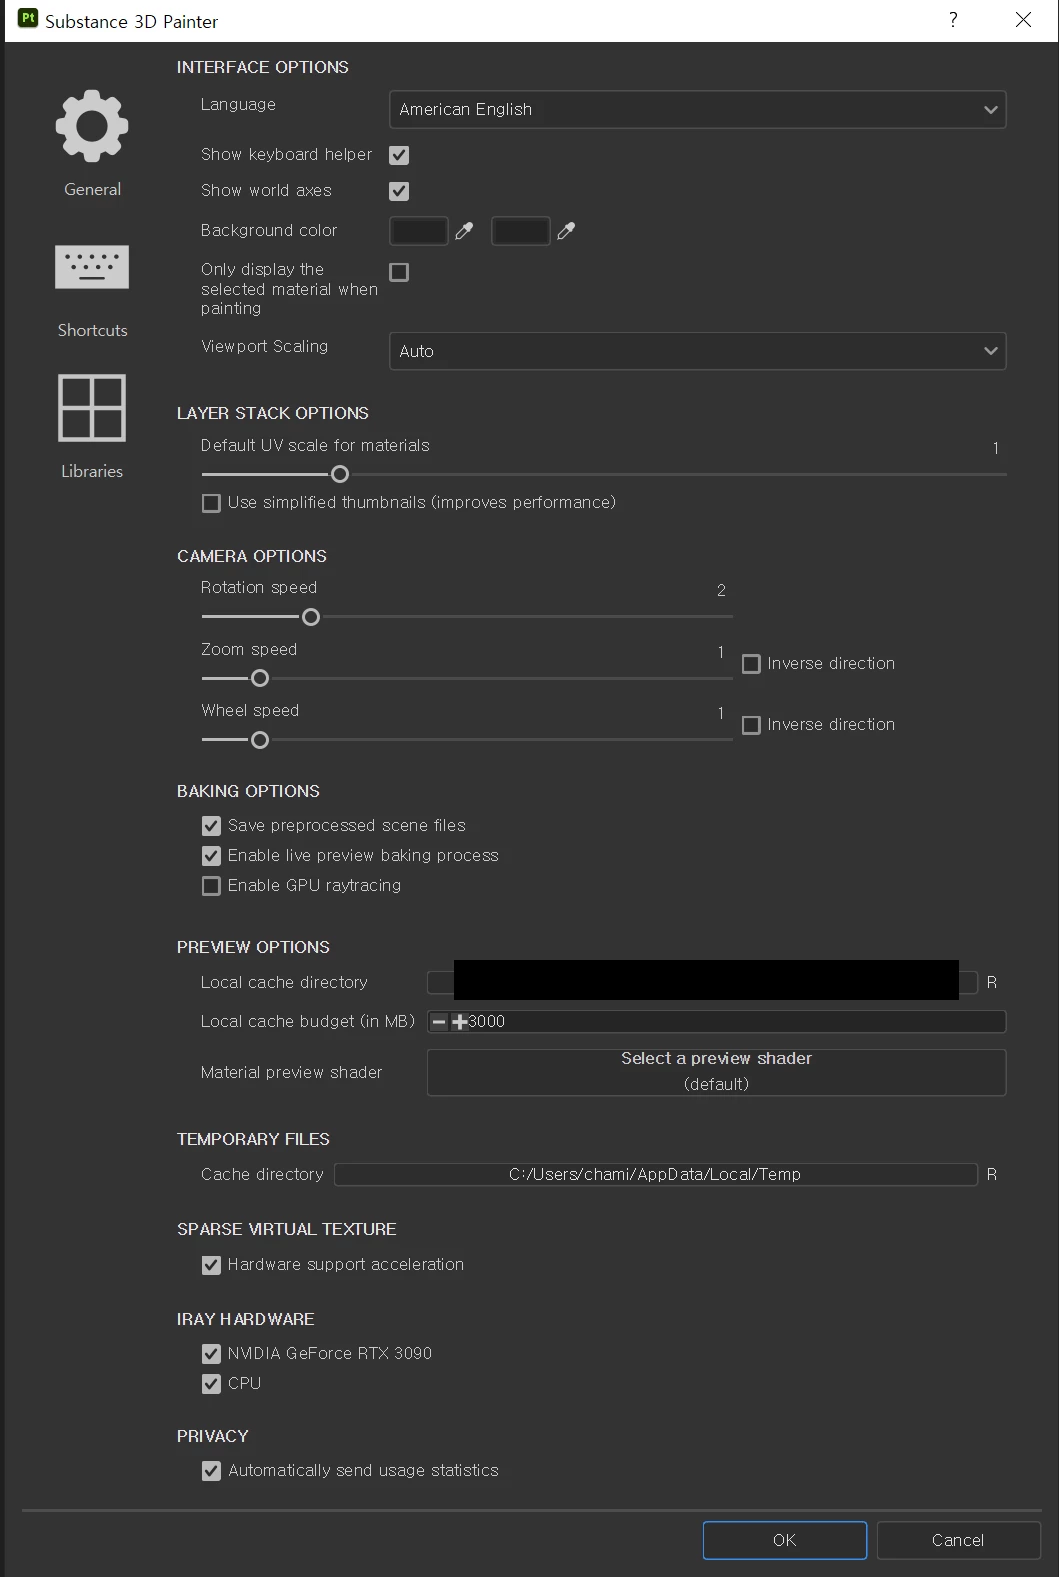Viewport: 1059px width, 1577px height.
Task: Click the BAKING OPTIONS heading
Action: pyautogui.click(x=248, y=791)
